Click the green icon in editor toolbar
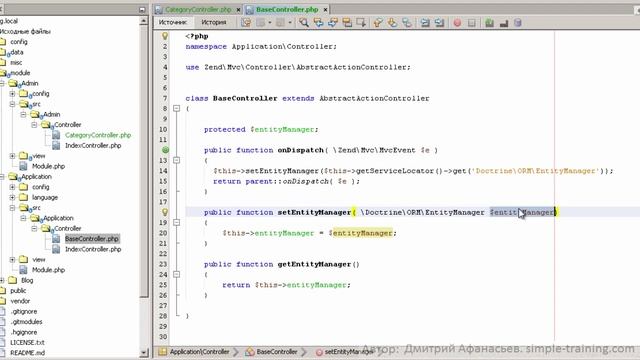Image resolution: width=640 pixels, height=360 pixels. click(x=489, y=23)
